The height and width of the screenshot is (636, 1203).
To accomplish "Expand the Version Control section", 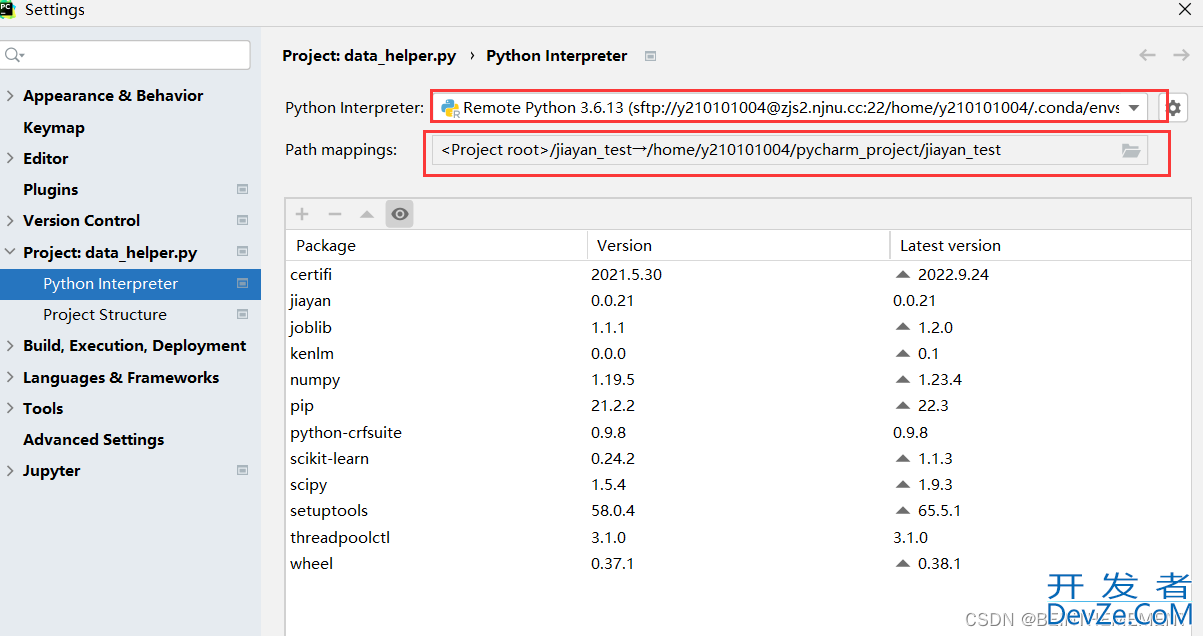I will [10, 220].
